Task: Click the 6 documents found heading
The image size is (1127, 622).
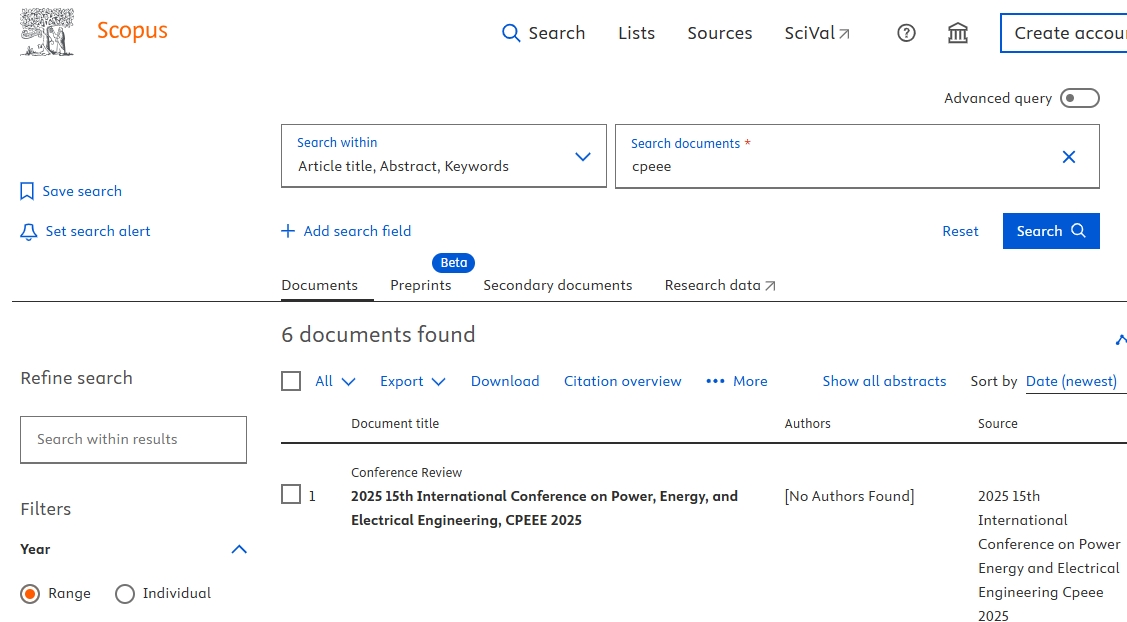Action: [x=378, y=334]
